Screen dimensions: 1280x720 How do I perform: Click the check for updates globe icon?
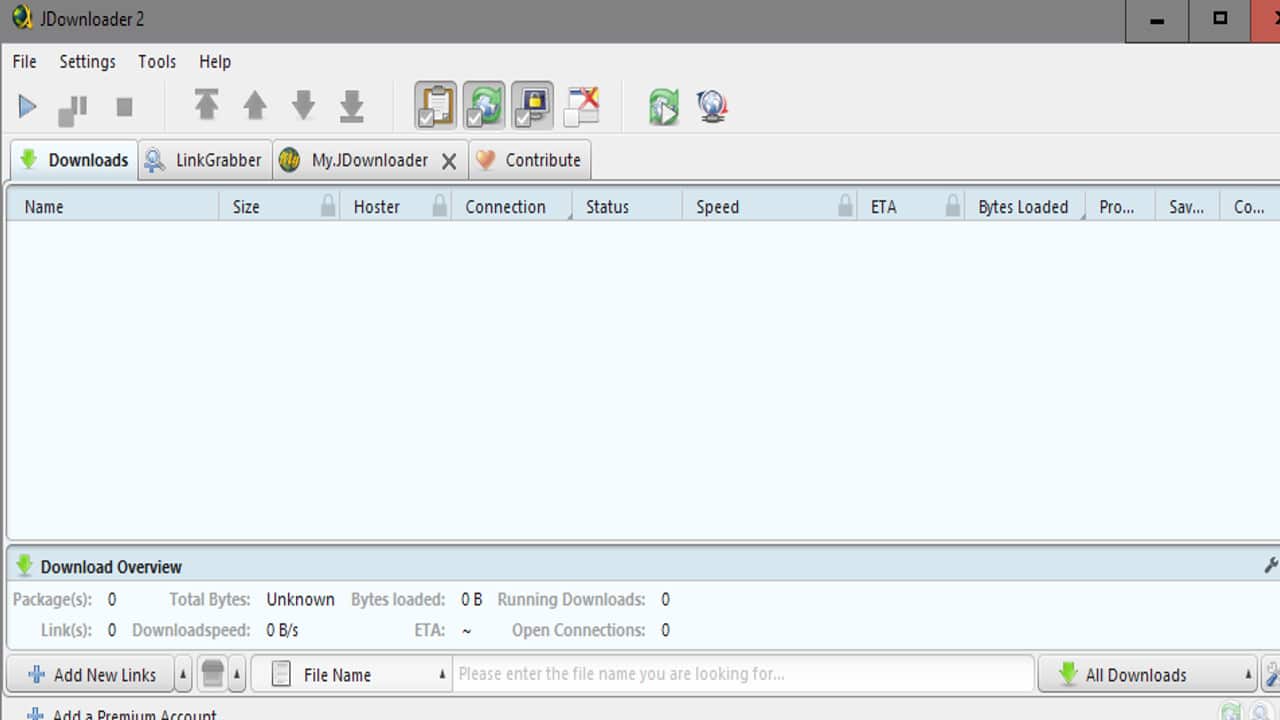point(712,106)
